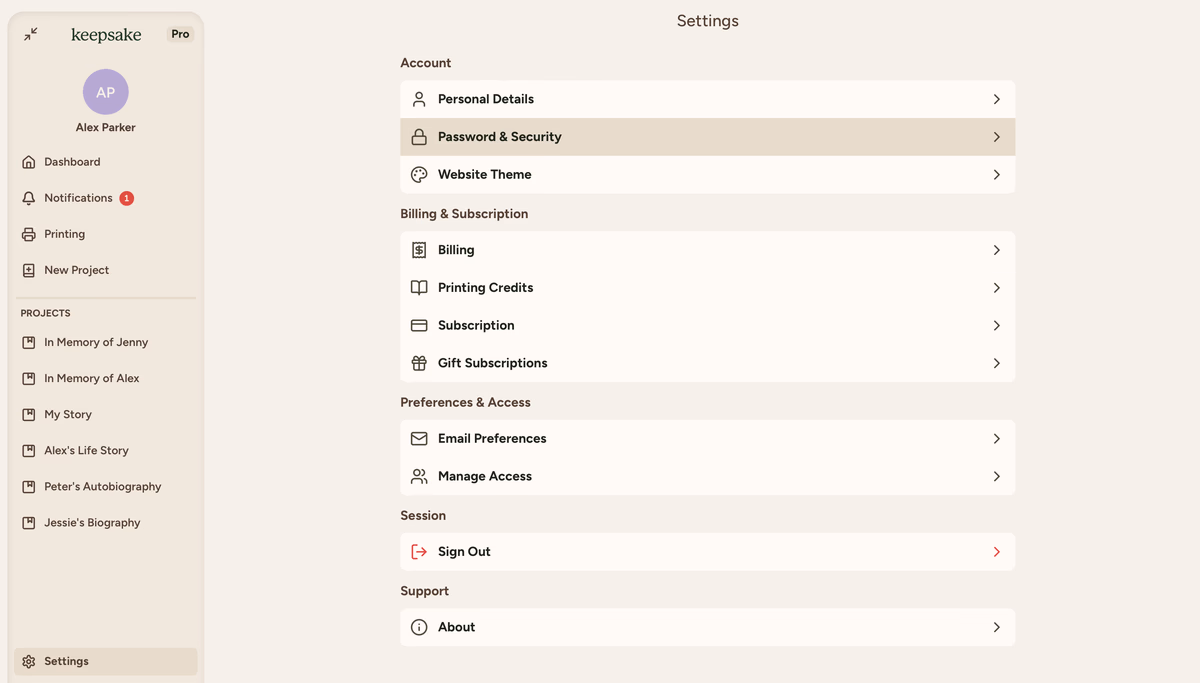1200x683 pixels.
Task: Open the Printing Credits settings row
Action: tap(706, 288)
